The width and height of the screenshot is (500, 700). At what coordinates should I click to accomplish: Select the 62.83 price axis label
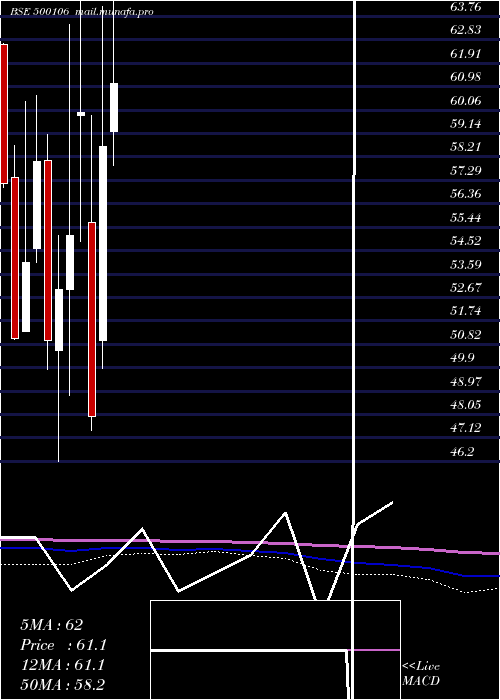pyautogui.click(x=466, y=30)
